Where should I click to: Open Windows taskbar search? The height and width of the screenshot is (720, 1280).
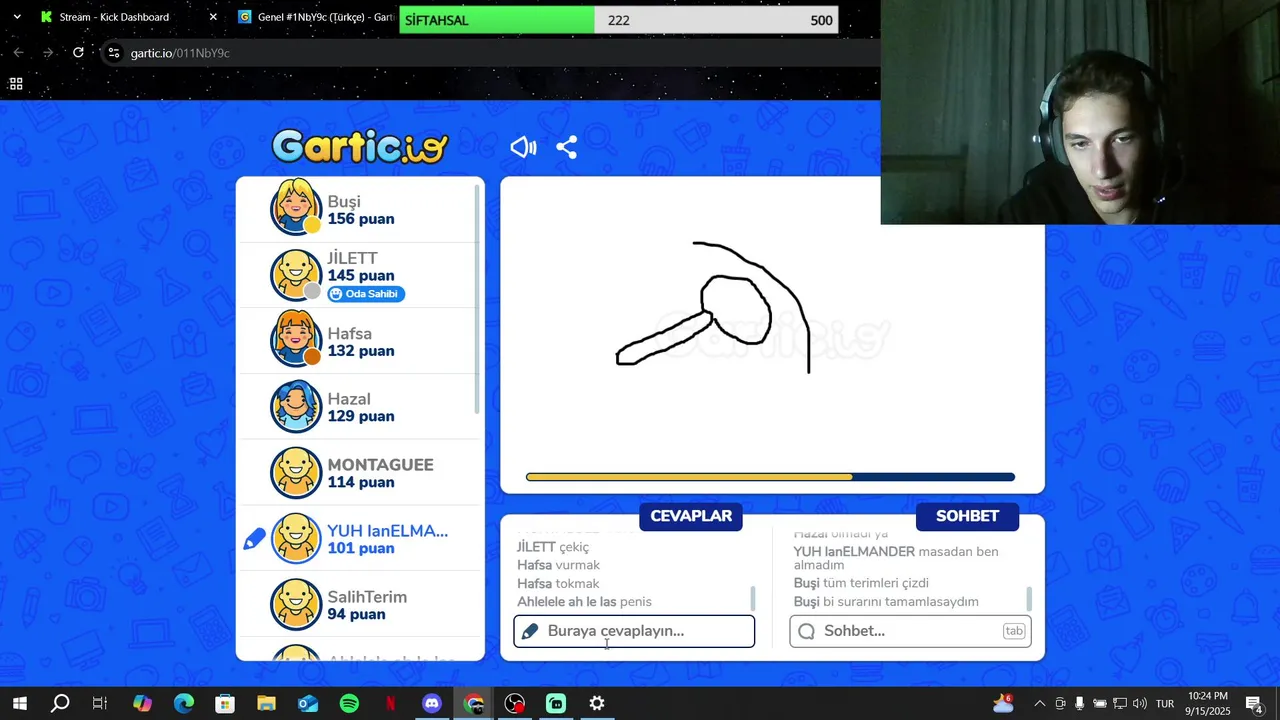pyautogui.click(x=60, y=703)
